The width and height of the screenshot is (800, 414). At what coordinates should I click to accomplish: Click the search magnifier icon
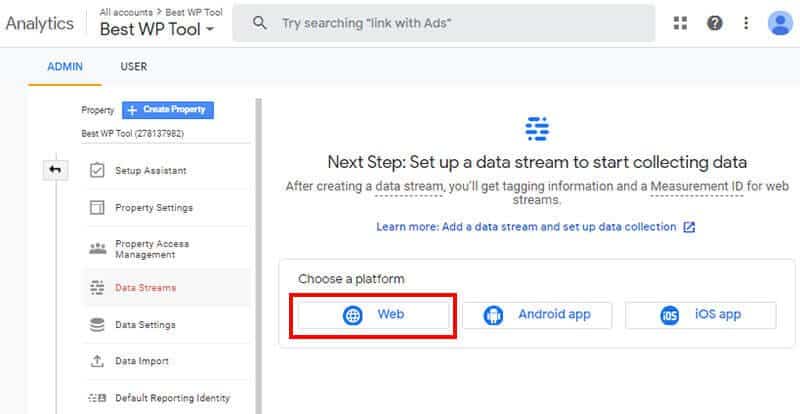click(x=260, y=23)
